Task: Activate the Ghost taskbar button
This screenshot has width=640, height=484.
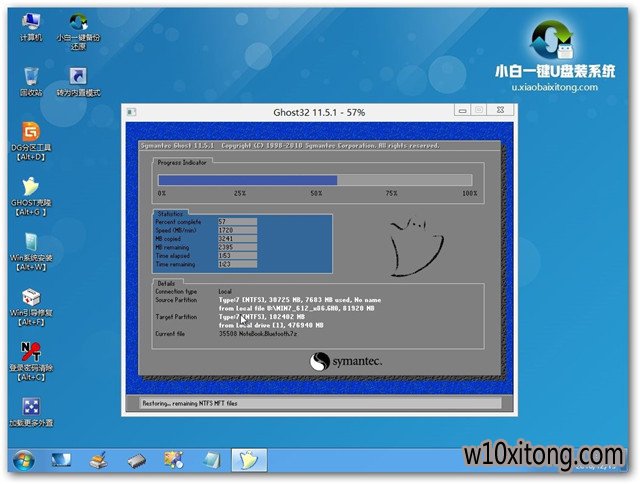Action: 249,460
